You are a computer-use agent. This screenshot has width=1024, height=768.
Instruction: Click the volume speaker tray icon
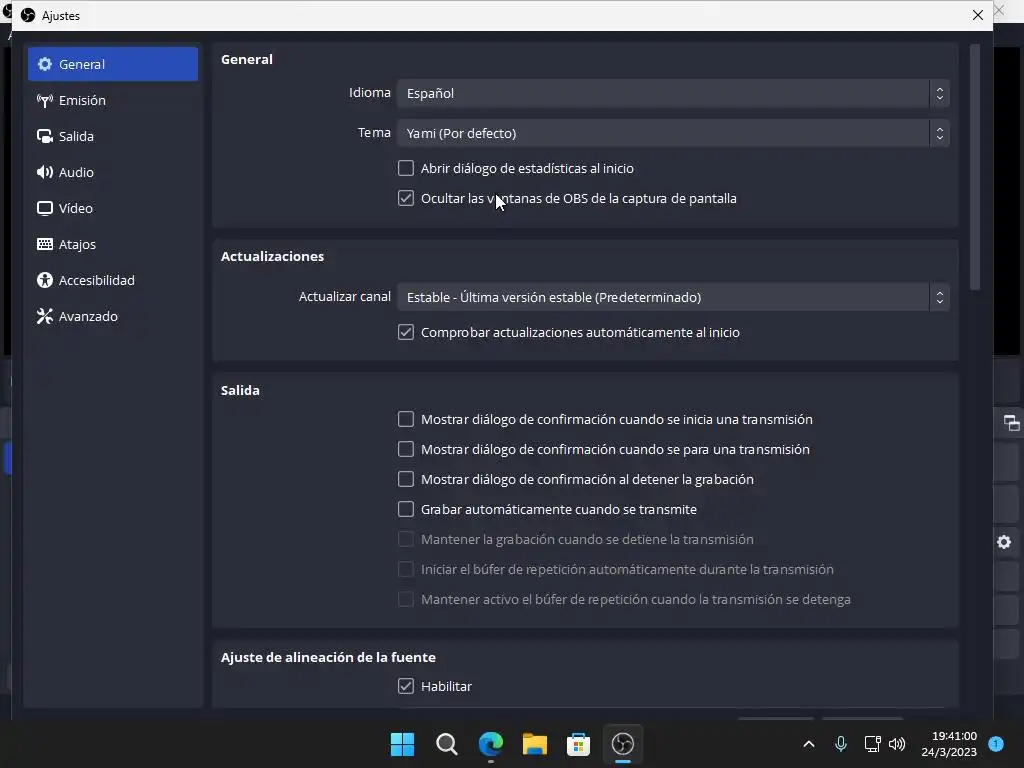tap(897, 744)
